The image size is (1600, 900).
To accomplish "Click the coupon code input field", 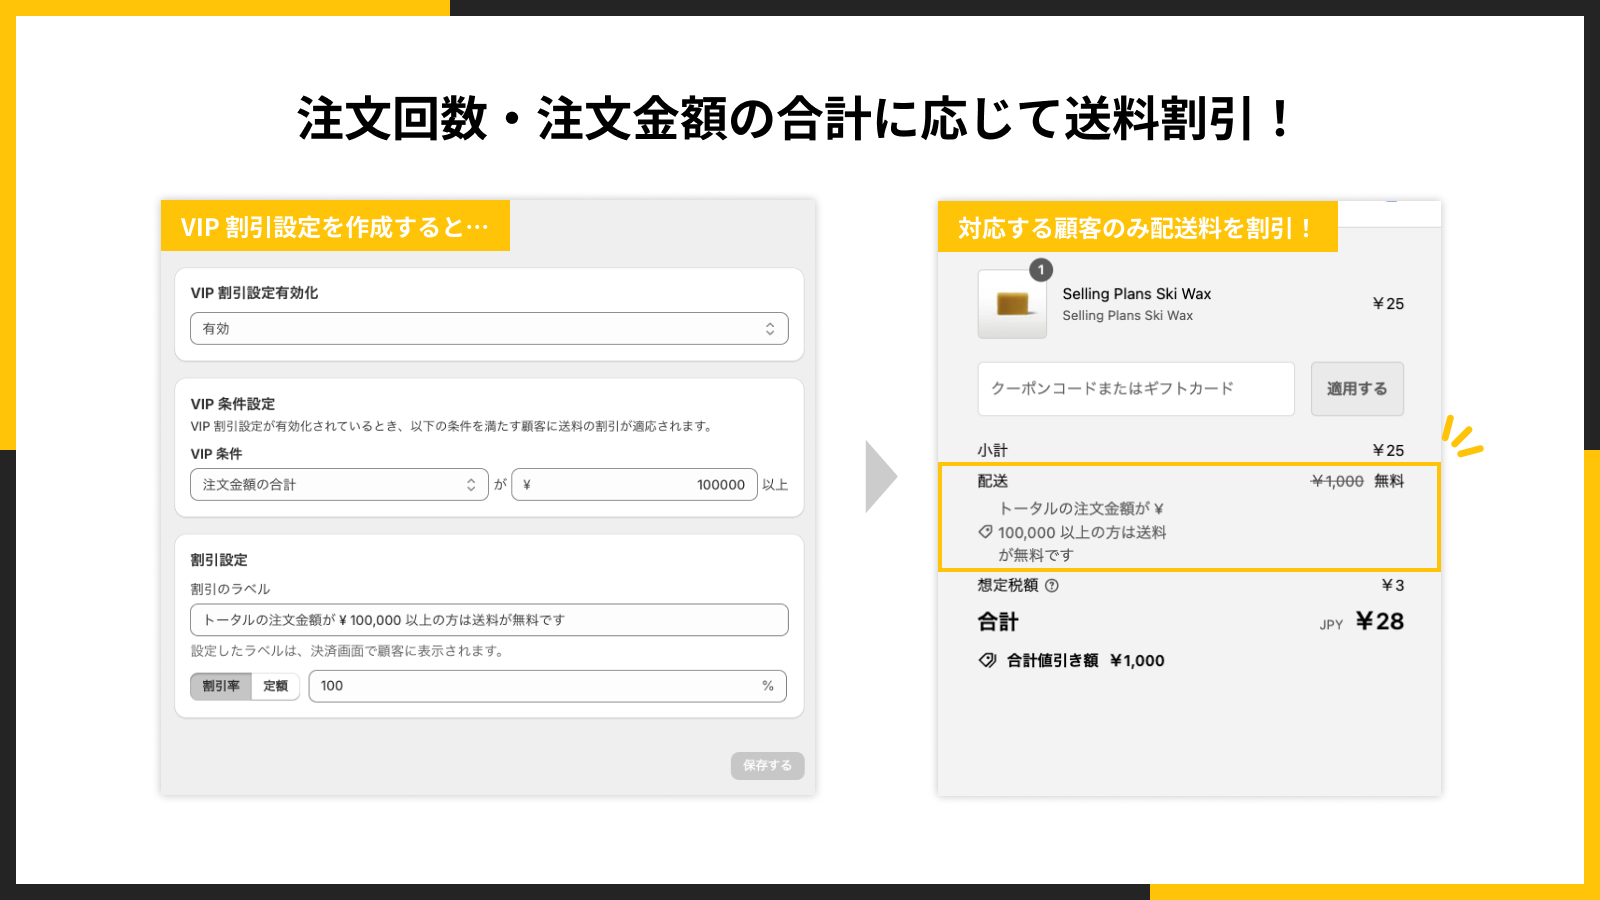I will [x=1135, y=389].
